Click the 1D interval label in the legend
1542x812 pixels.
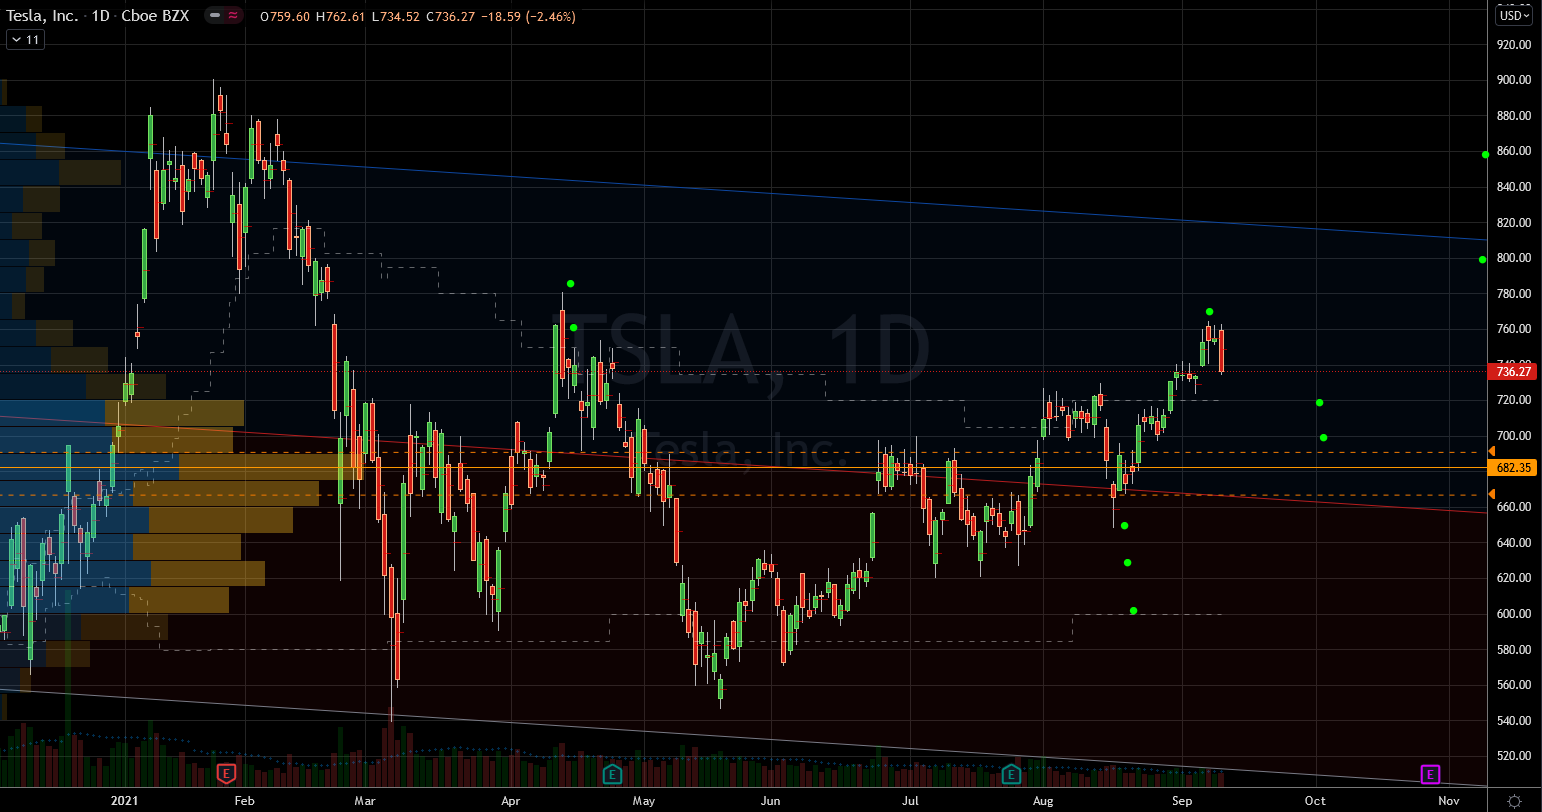pos(101,17)
